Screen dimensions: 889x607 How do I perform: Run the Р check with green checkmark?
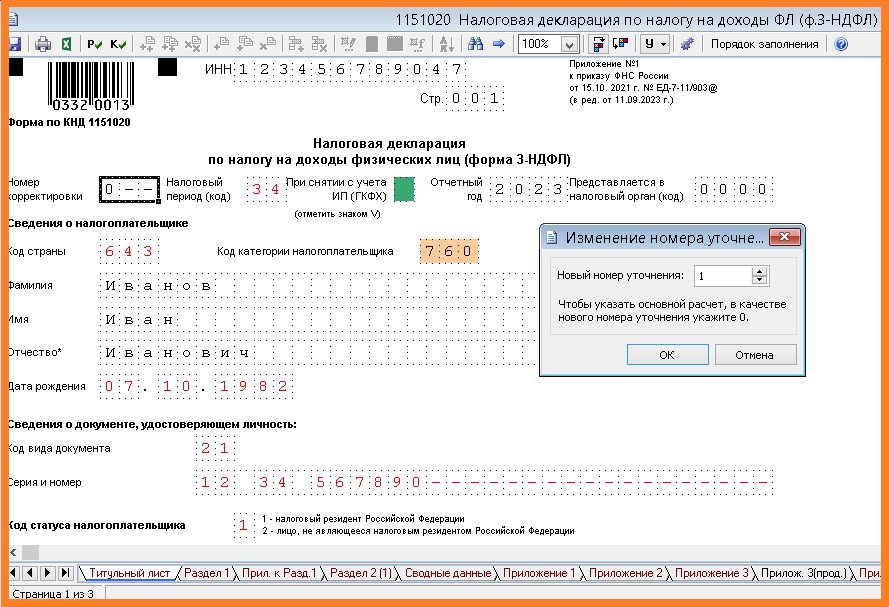point(95,44)
